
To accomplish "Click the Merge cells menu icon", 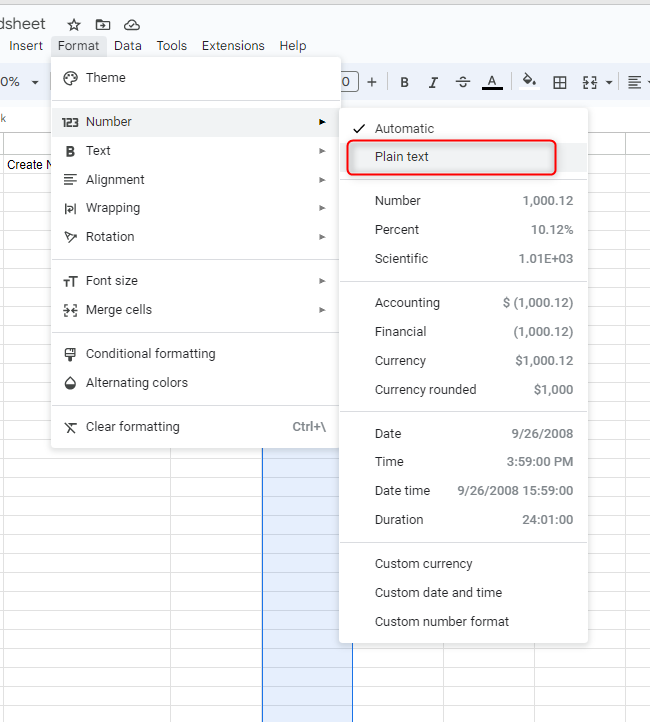I will tap(70, 310).
